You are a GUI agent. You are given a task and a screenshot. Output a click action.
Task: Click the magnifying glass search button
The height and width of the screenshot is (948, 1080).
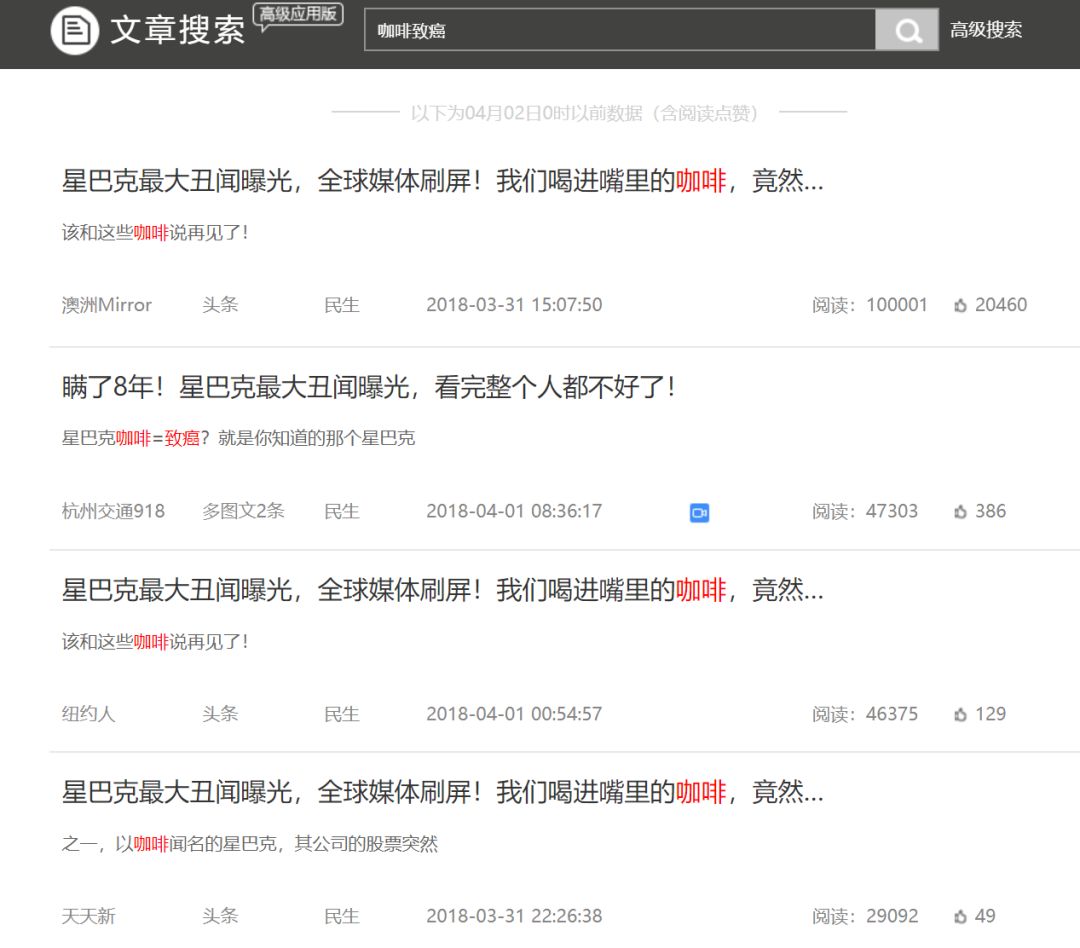coord(907,30)
